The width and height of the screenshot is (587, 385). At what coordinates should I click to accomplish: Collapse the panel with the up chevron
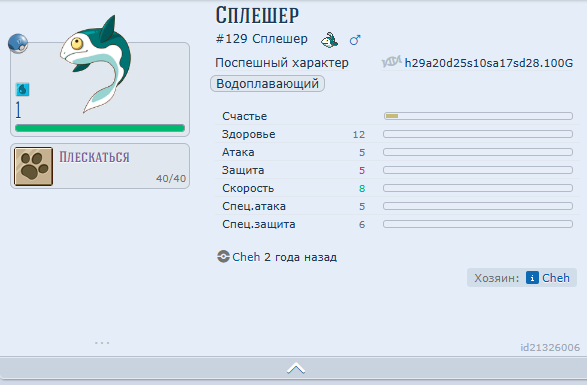(x=296, y=369)
